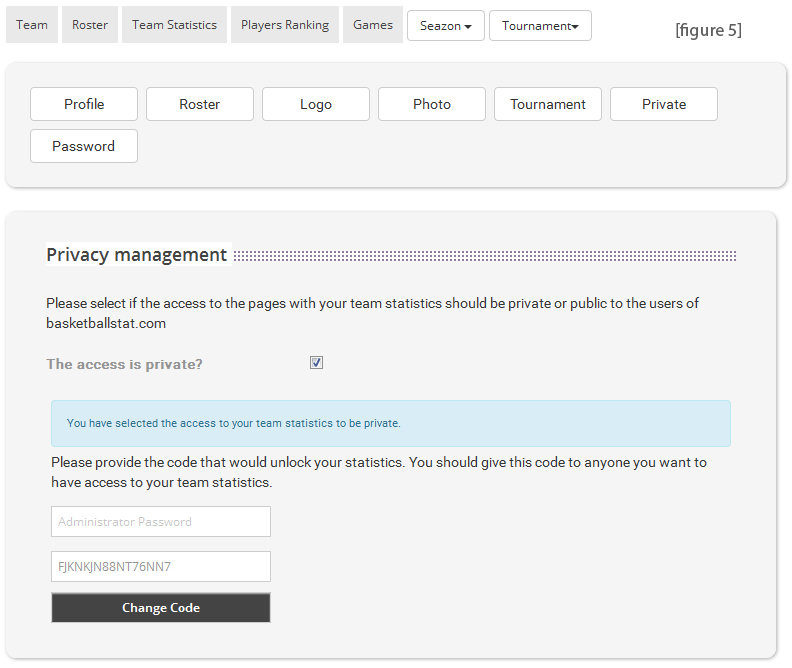Viewport: 792px width, 668px height.
Task: Select the Games tab
Action: (373, 25)
